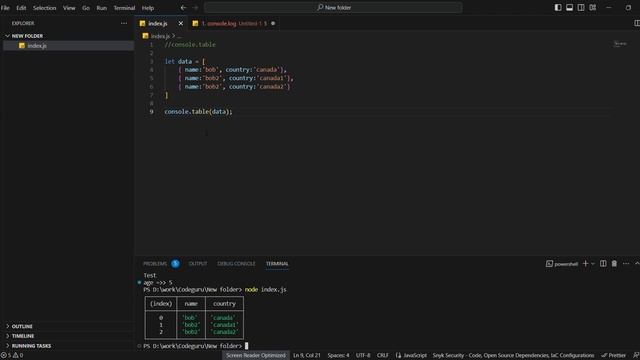Go forward using the navigation arrow
The image size is (640, 360).
(195, 7)
